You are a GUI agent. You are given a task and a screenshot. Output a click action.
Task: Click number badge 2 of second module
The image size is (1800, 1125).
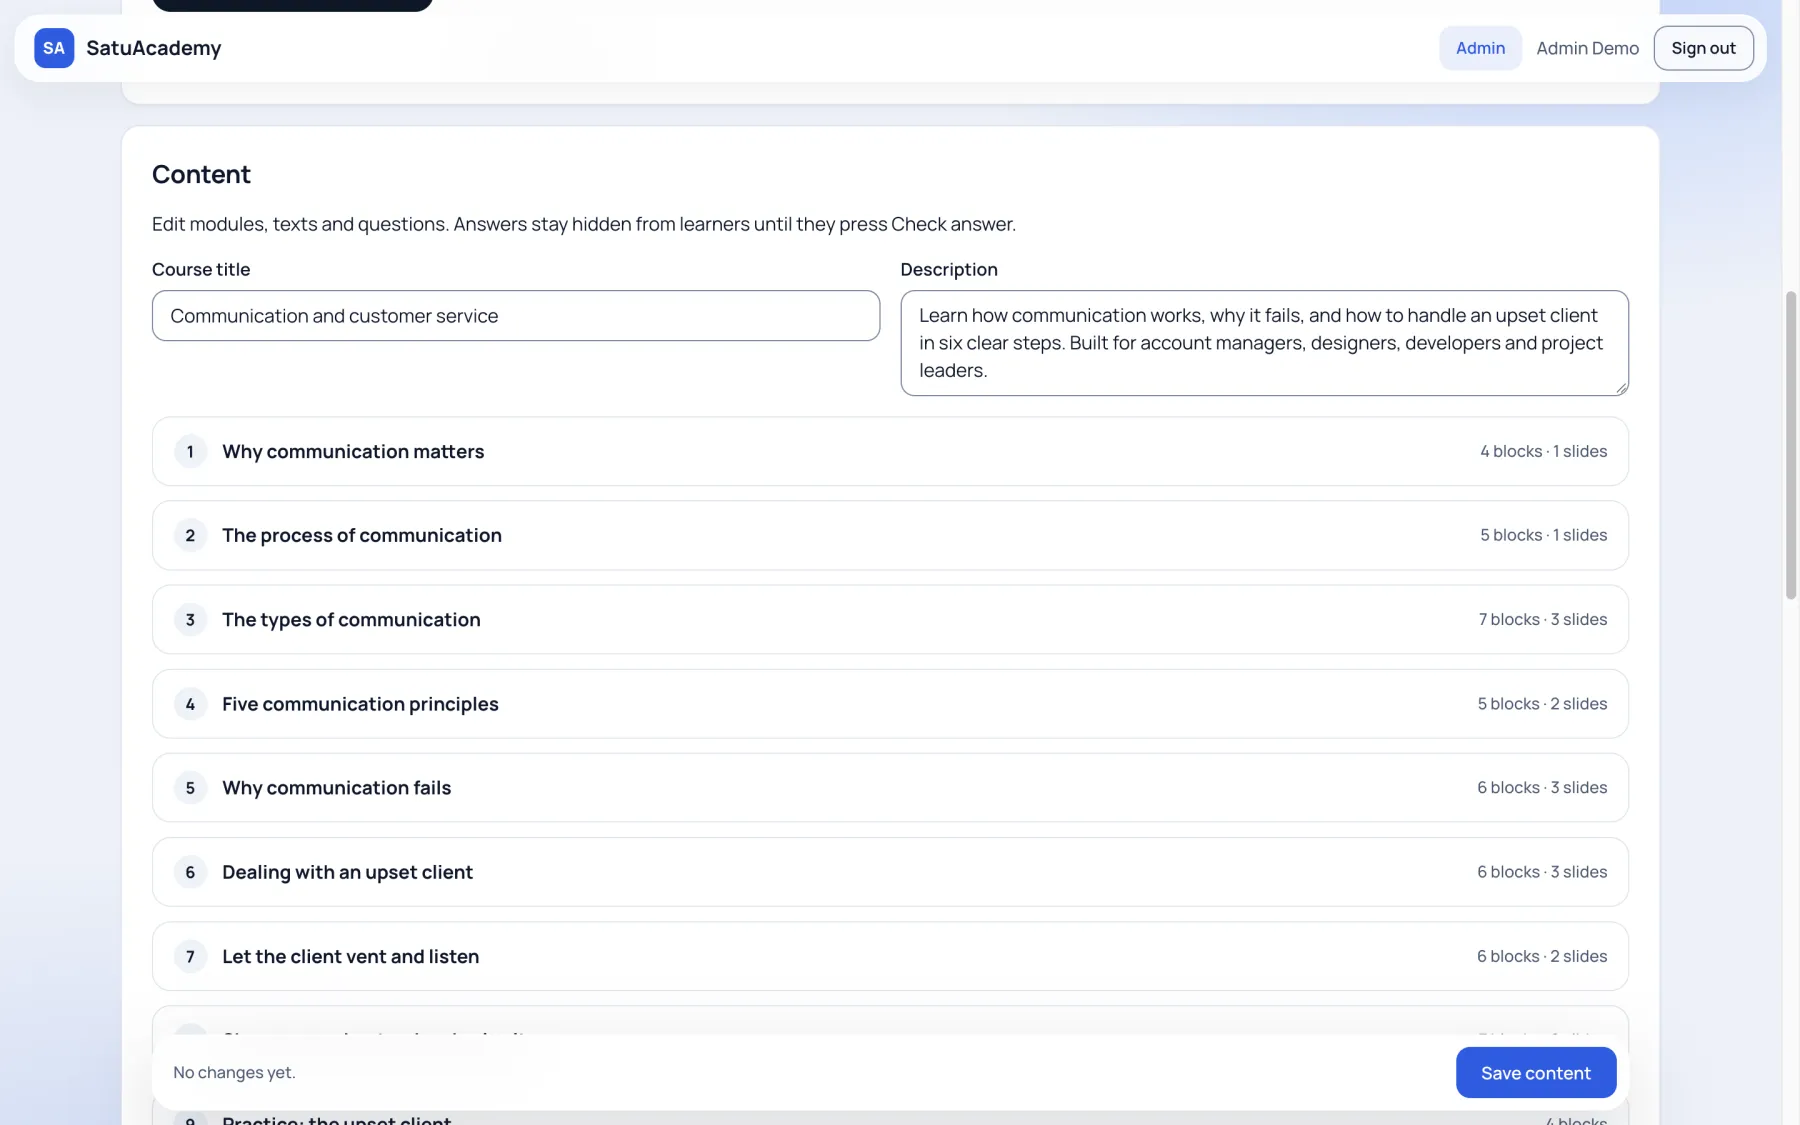[190, 535]
